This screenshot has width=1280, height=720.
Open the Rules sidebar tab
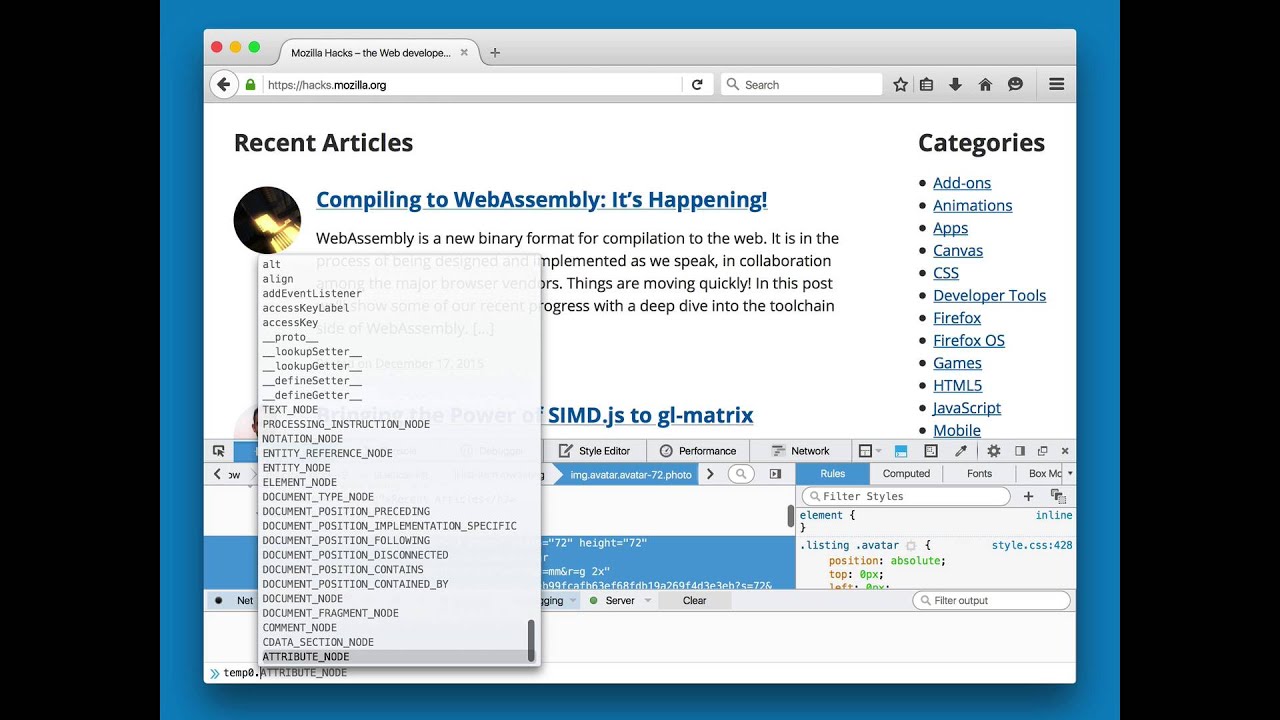tap(833, 474)
